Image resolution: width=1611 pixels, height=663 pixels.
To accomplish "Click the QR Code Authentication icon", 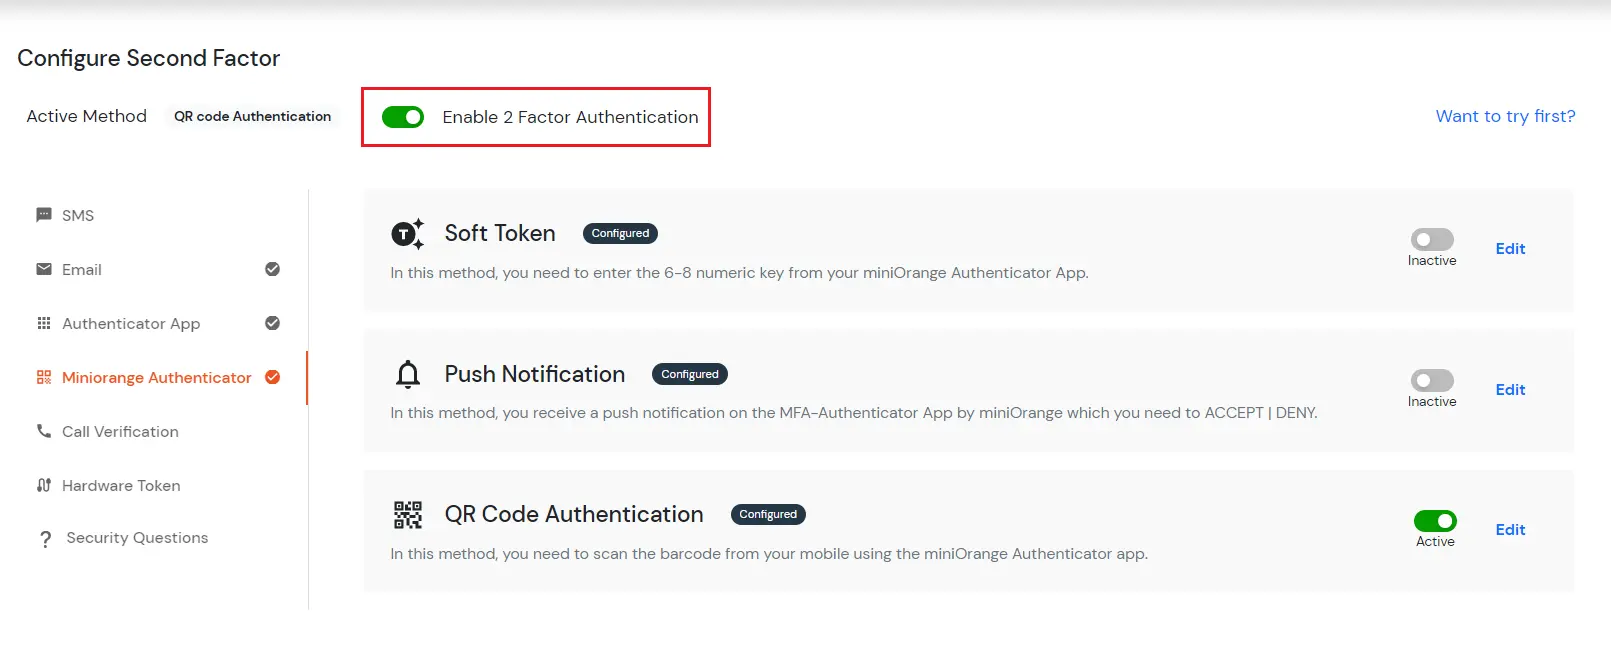I will (408, 515).
